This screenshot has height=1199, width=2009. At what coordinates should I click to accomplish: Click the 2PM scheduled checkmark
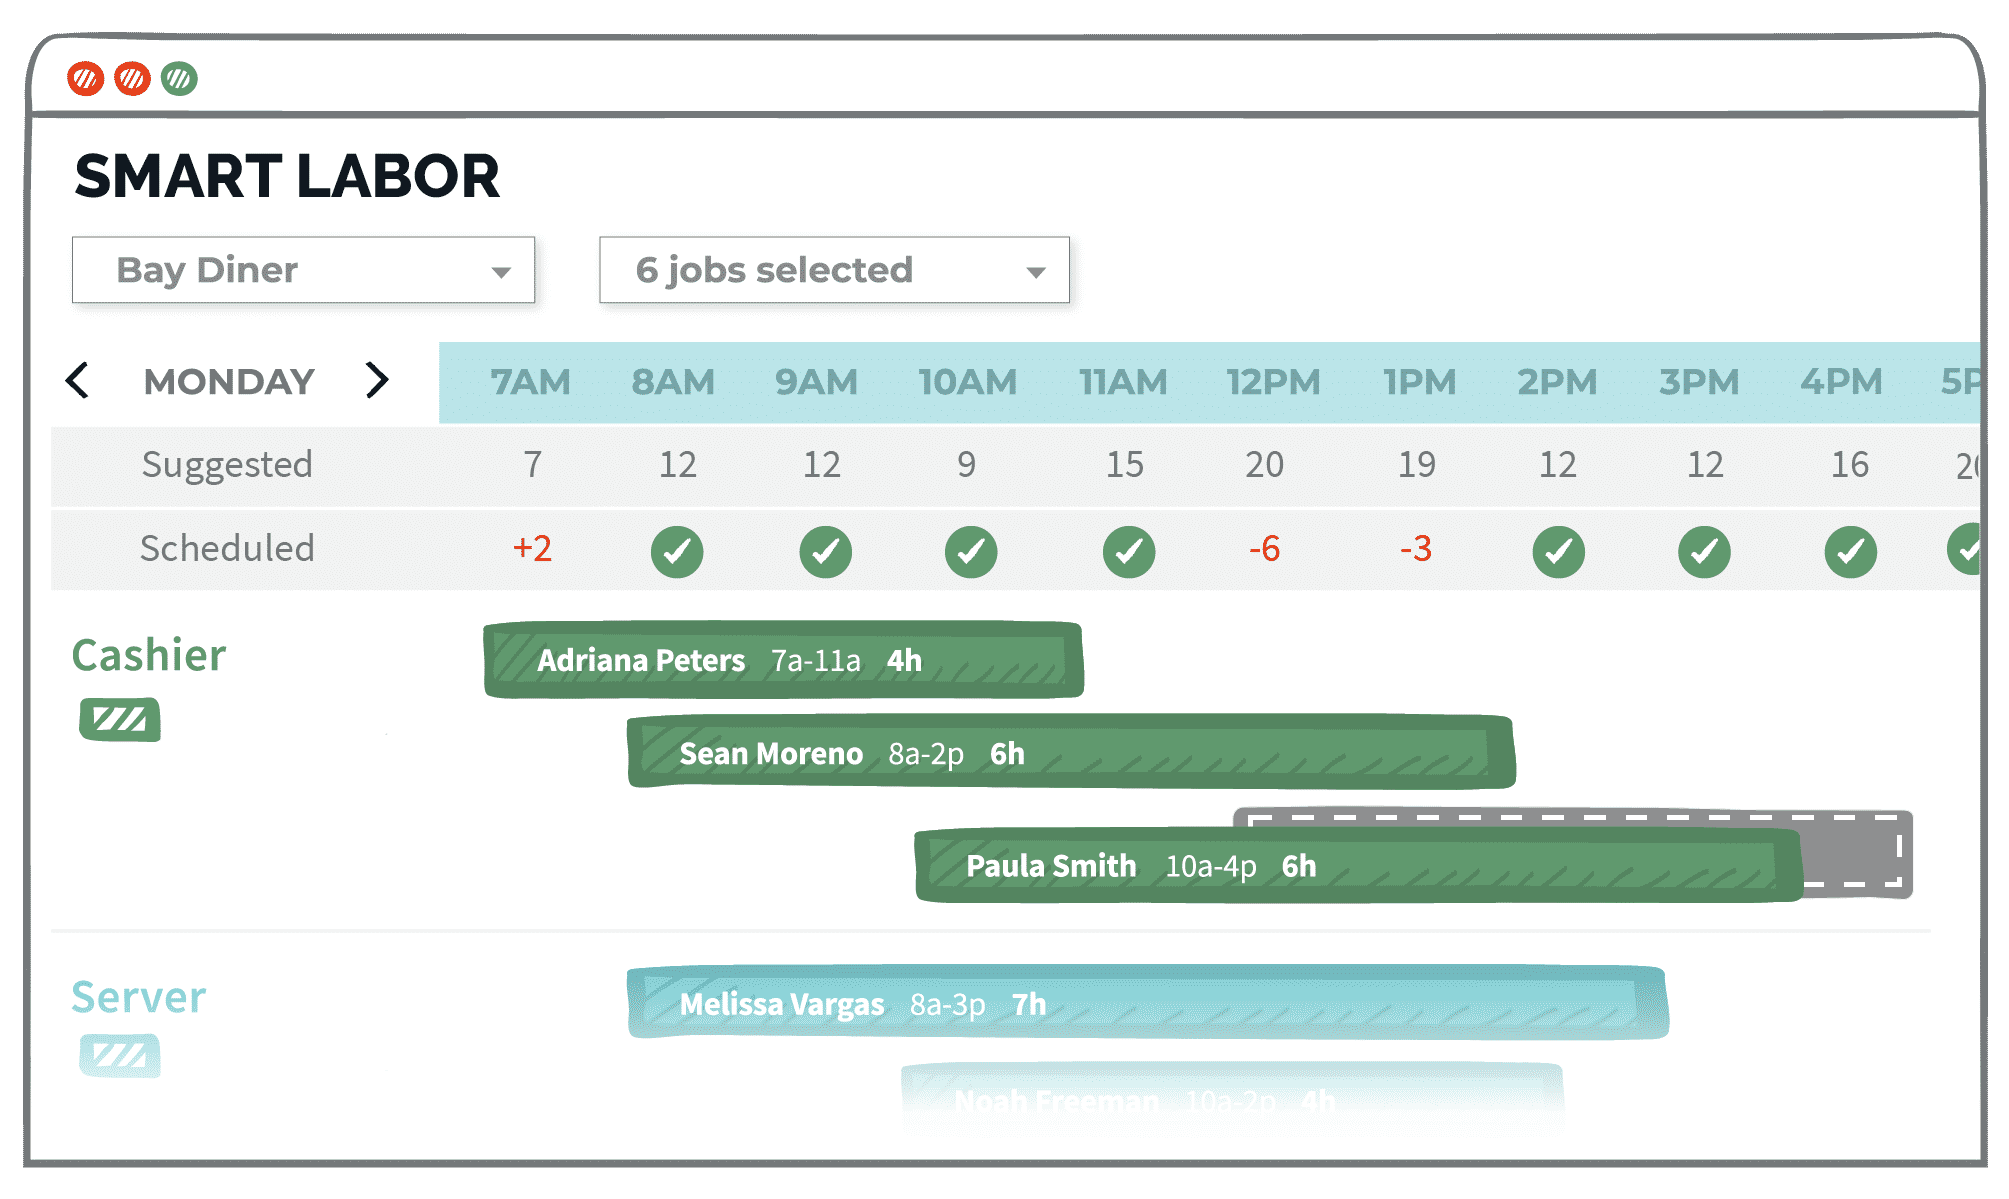[1558, 551]
